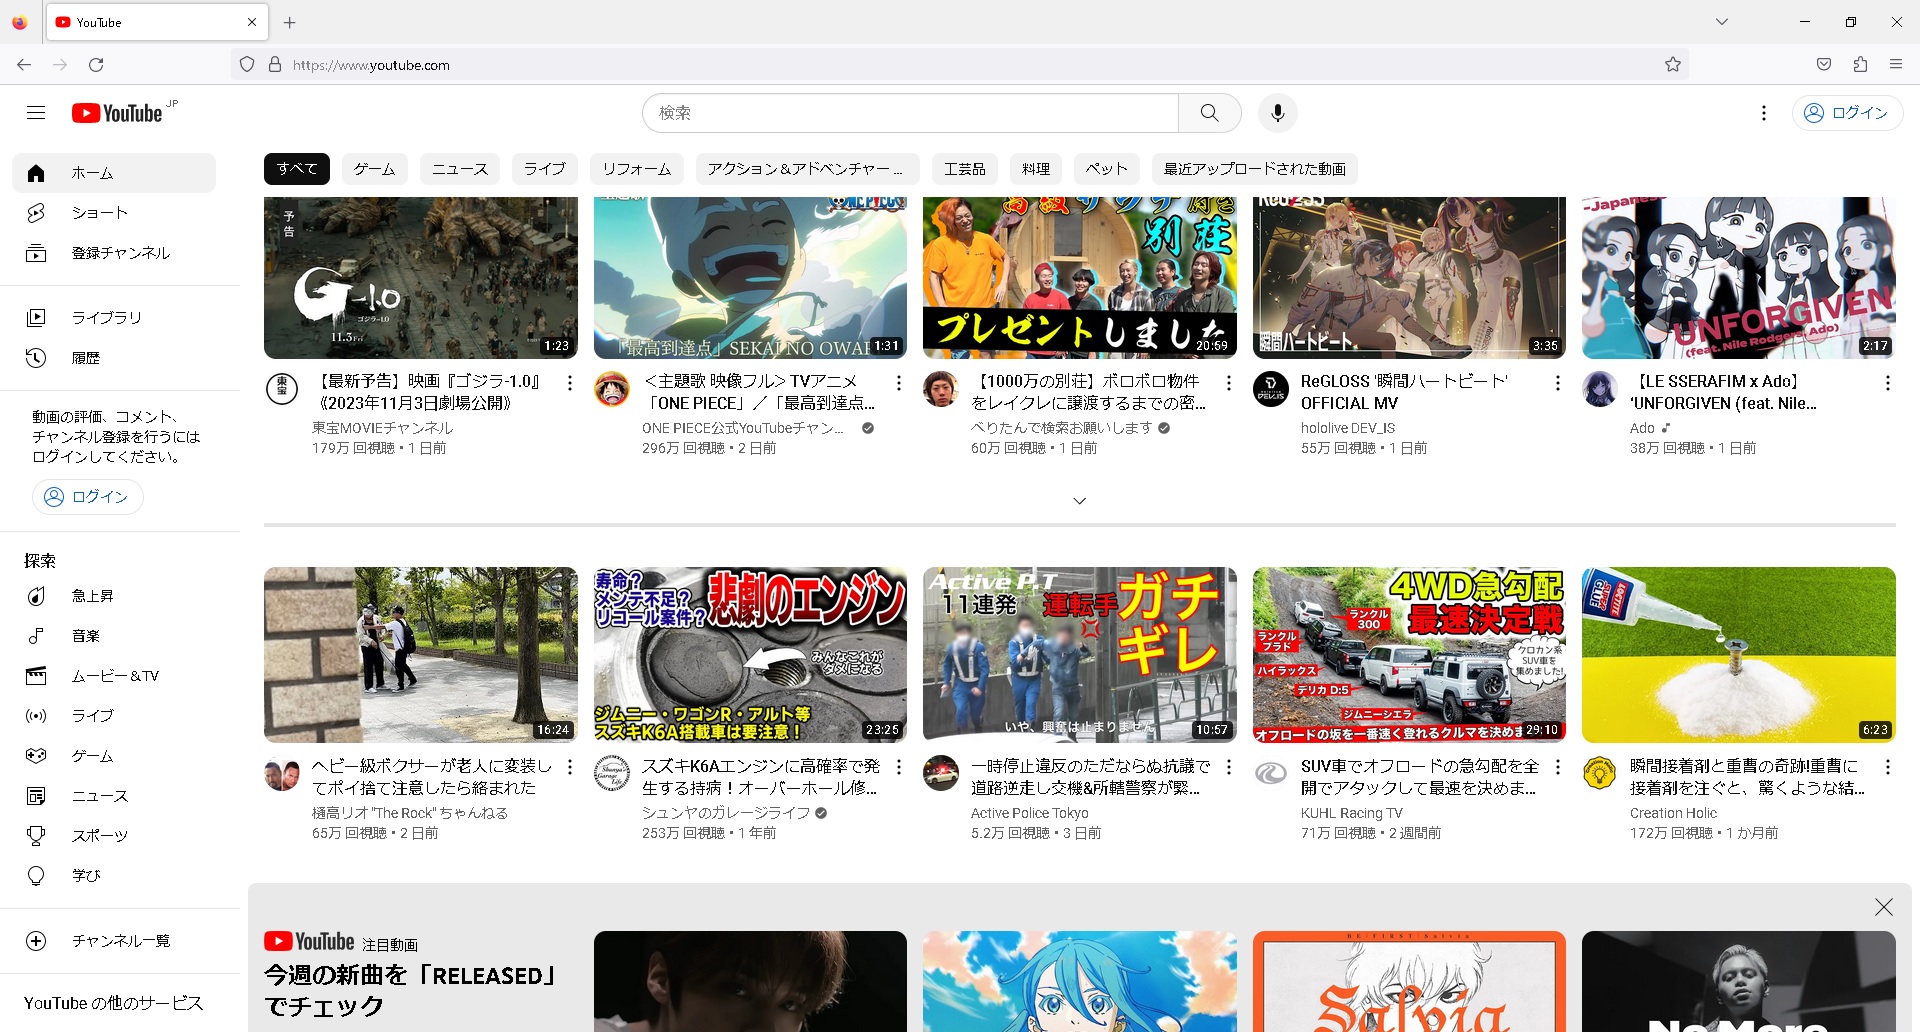
Task: Select 最近アップロードされた動画 chip
Action: pyautogui.click(x=1255, y=169)
